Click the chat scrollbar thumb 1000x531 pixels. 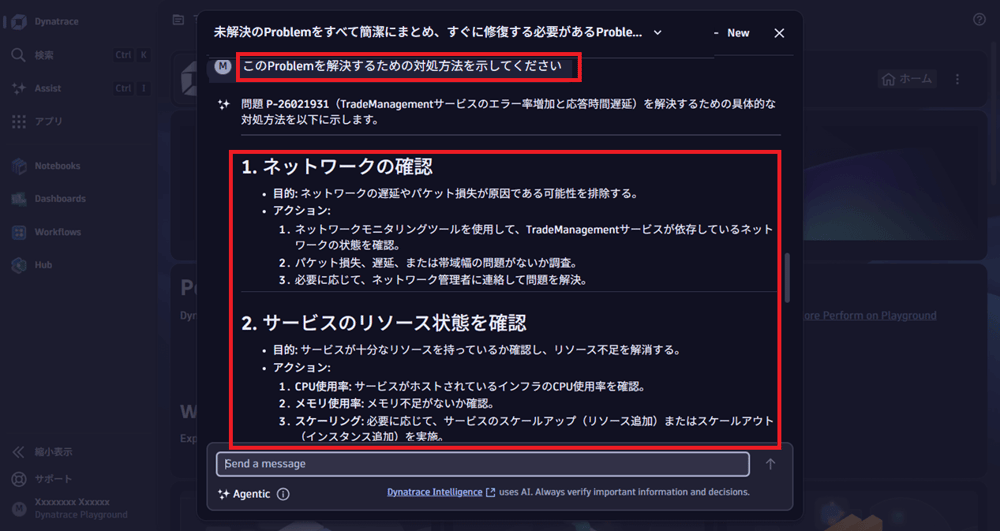click(x=788, y=278)
